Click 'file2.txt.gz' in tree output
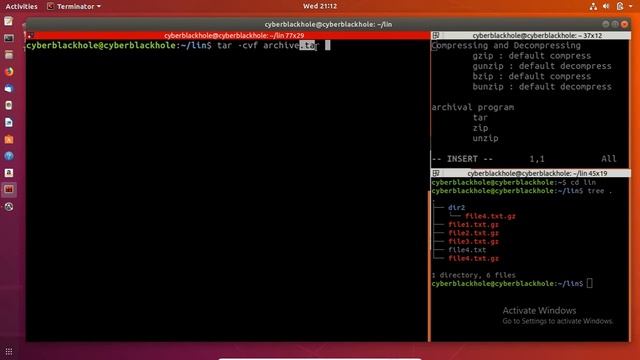 pyautogui.click(x=473, y=233)
